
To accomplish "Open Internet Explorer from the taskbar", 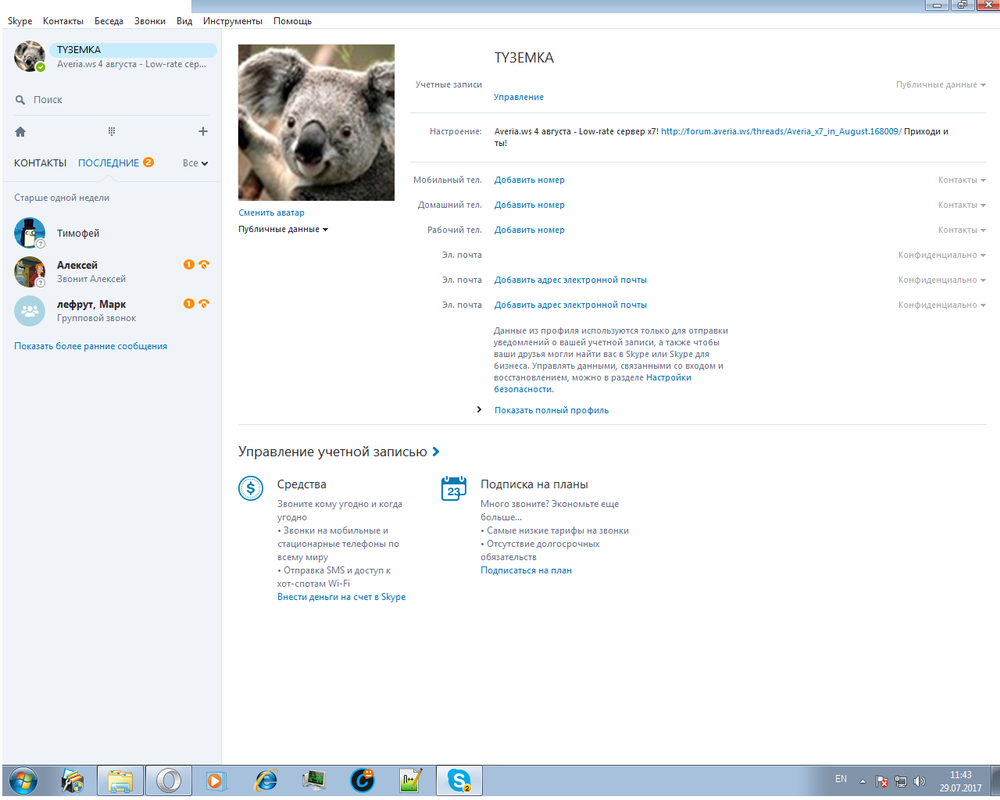I will [266, 780].
